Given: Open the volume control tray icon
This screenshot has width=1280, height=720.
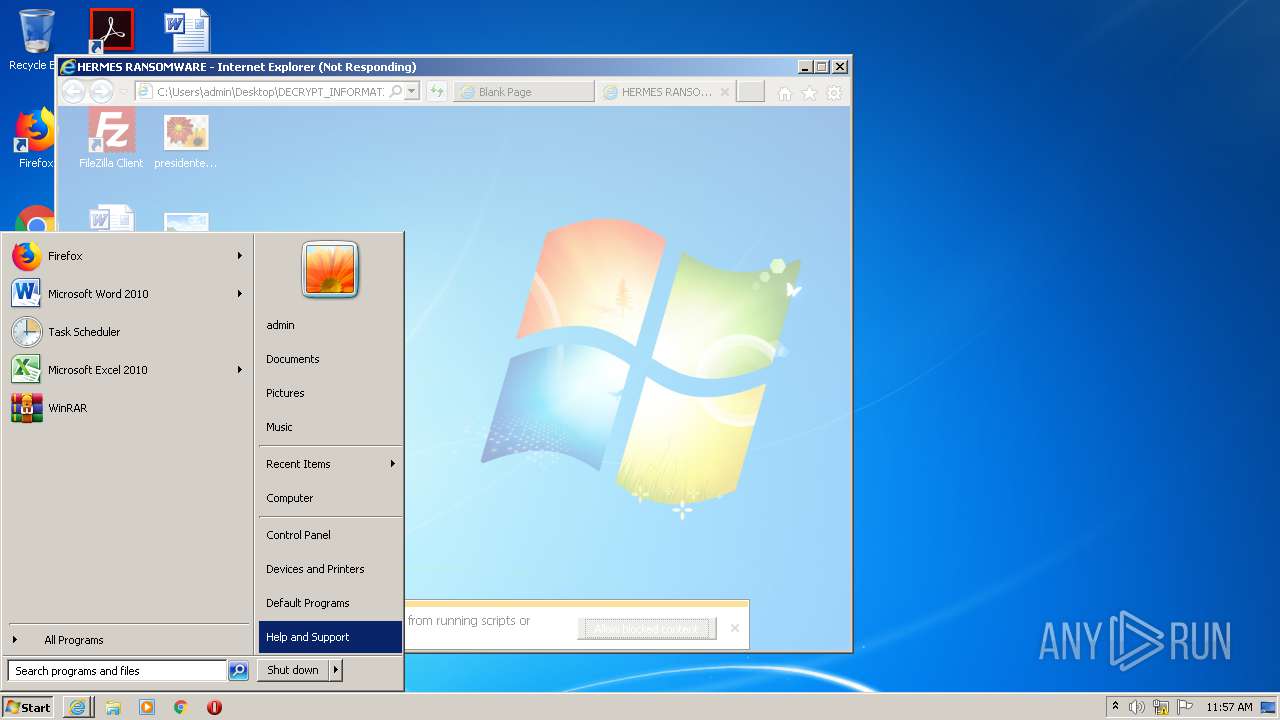Looking at the screenshot, I should 1137,707.
